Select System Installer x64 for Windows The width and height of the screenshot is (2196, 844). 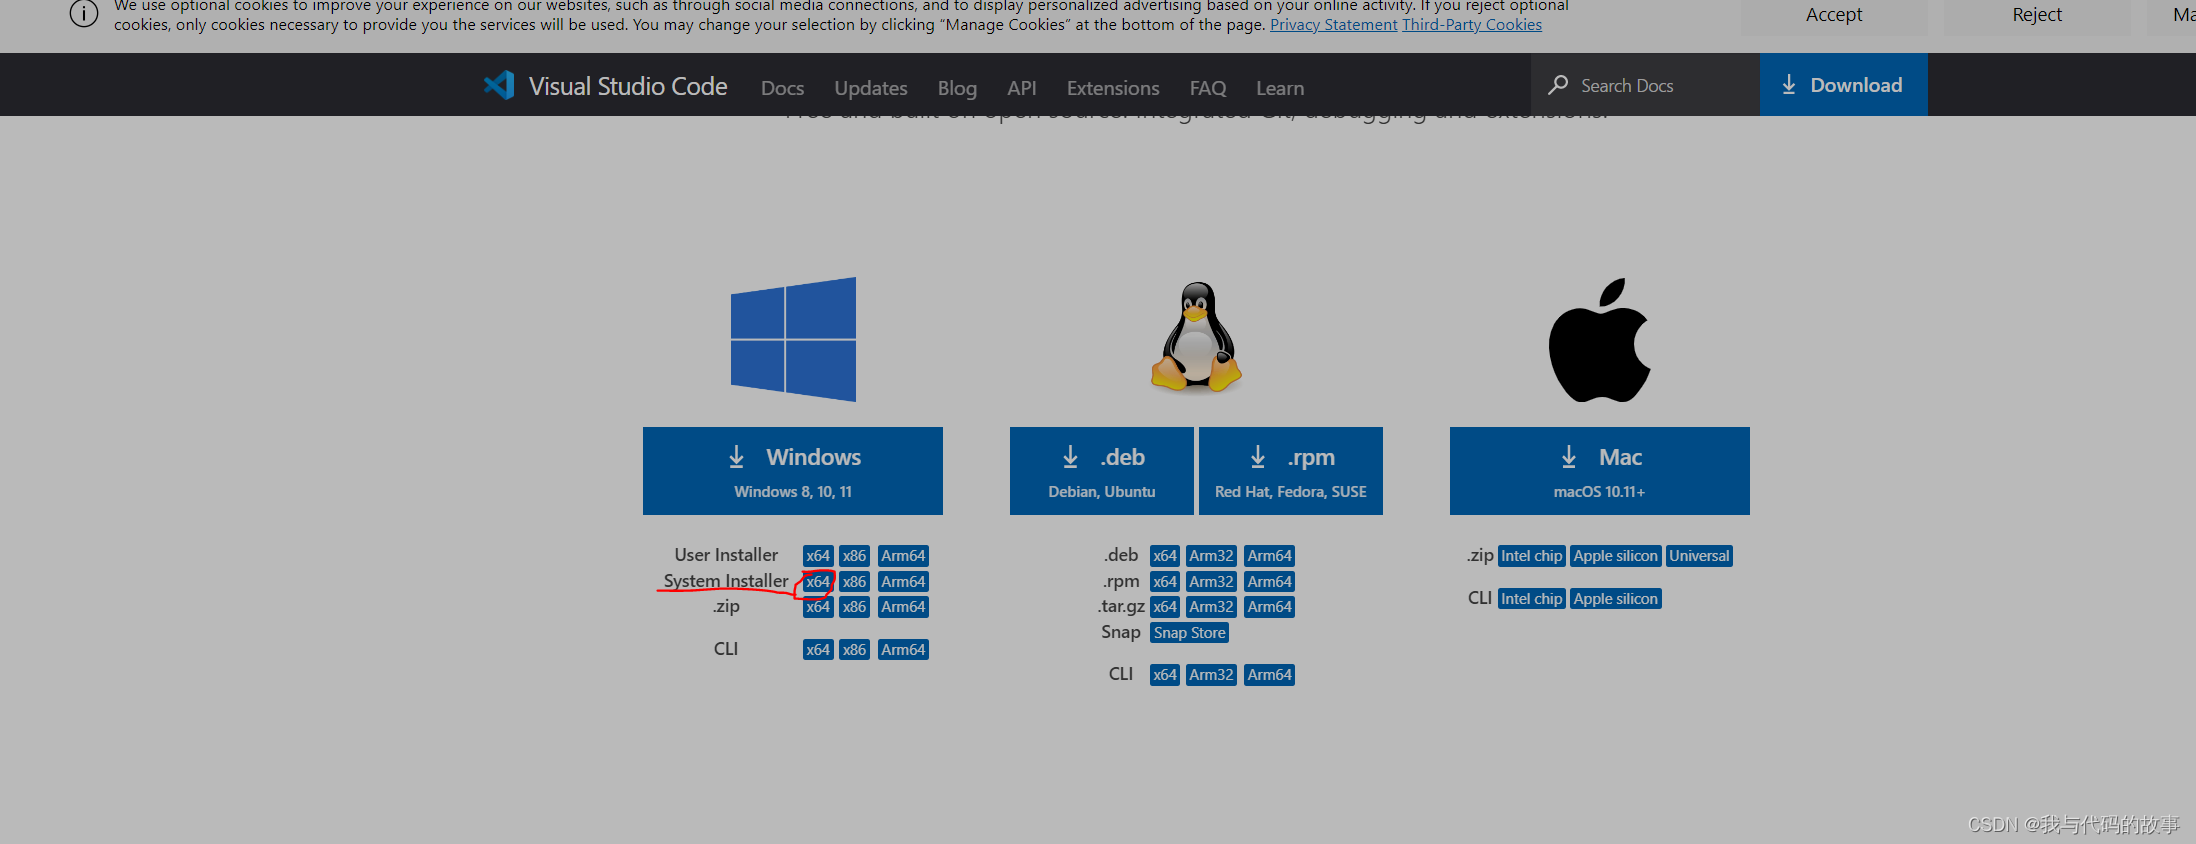click(818, 582)
